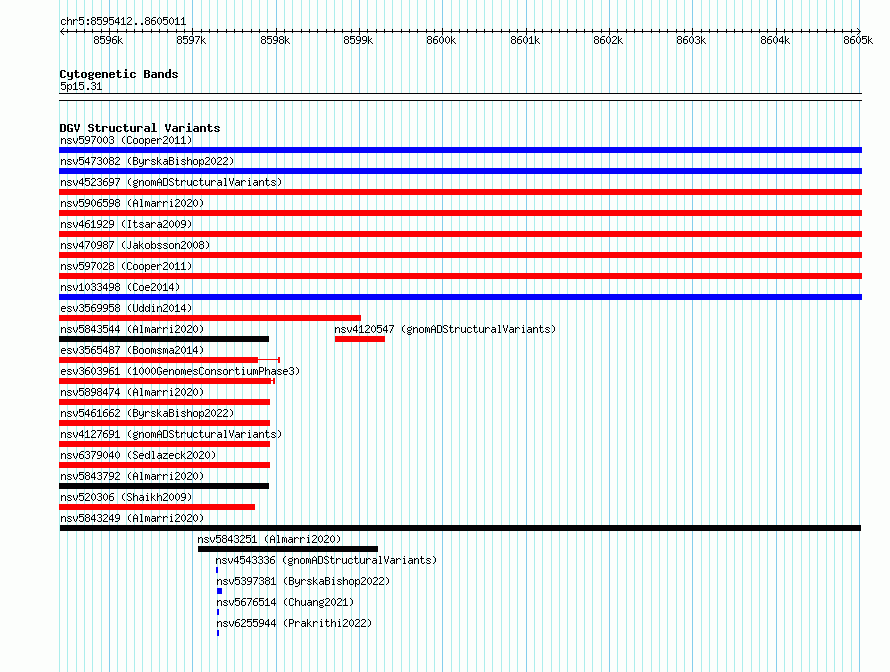Click the black bar under nsv5843792
Image resolution: width=890 pixels, height=672 pixels.
tap(164, 486)
